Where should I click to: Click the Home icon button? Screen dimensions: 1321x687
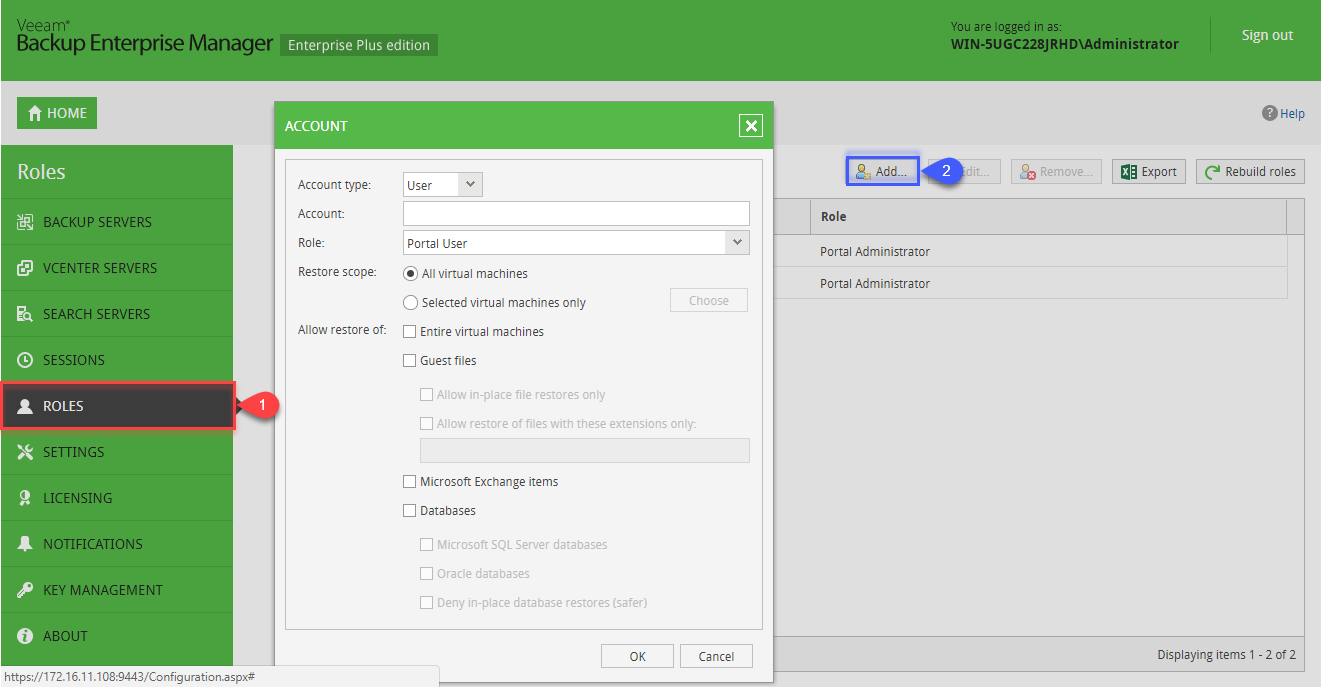57,113
